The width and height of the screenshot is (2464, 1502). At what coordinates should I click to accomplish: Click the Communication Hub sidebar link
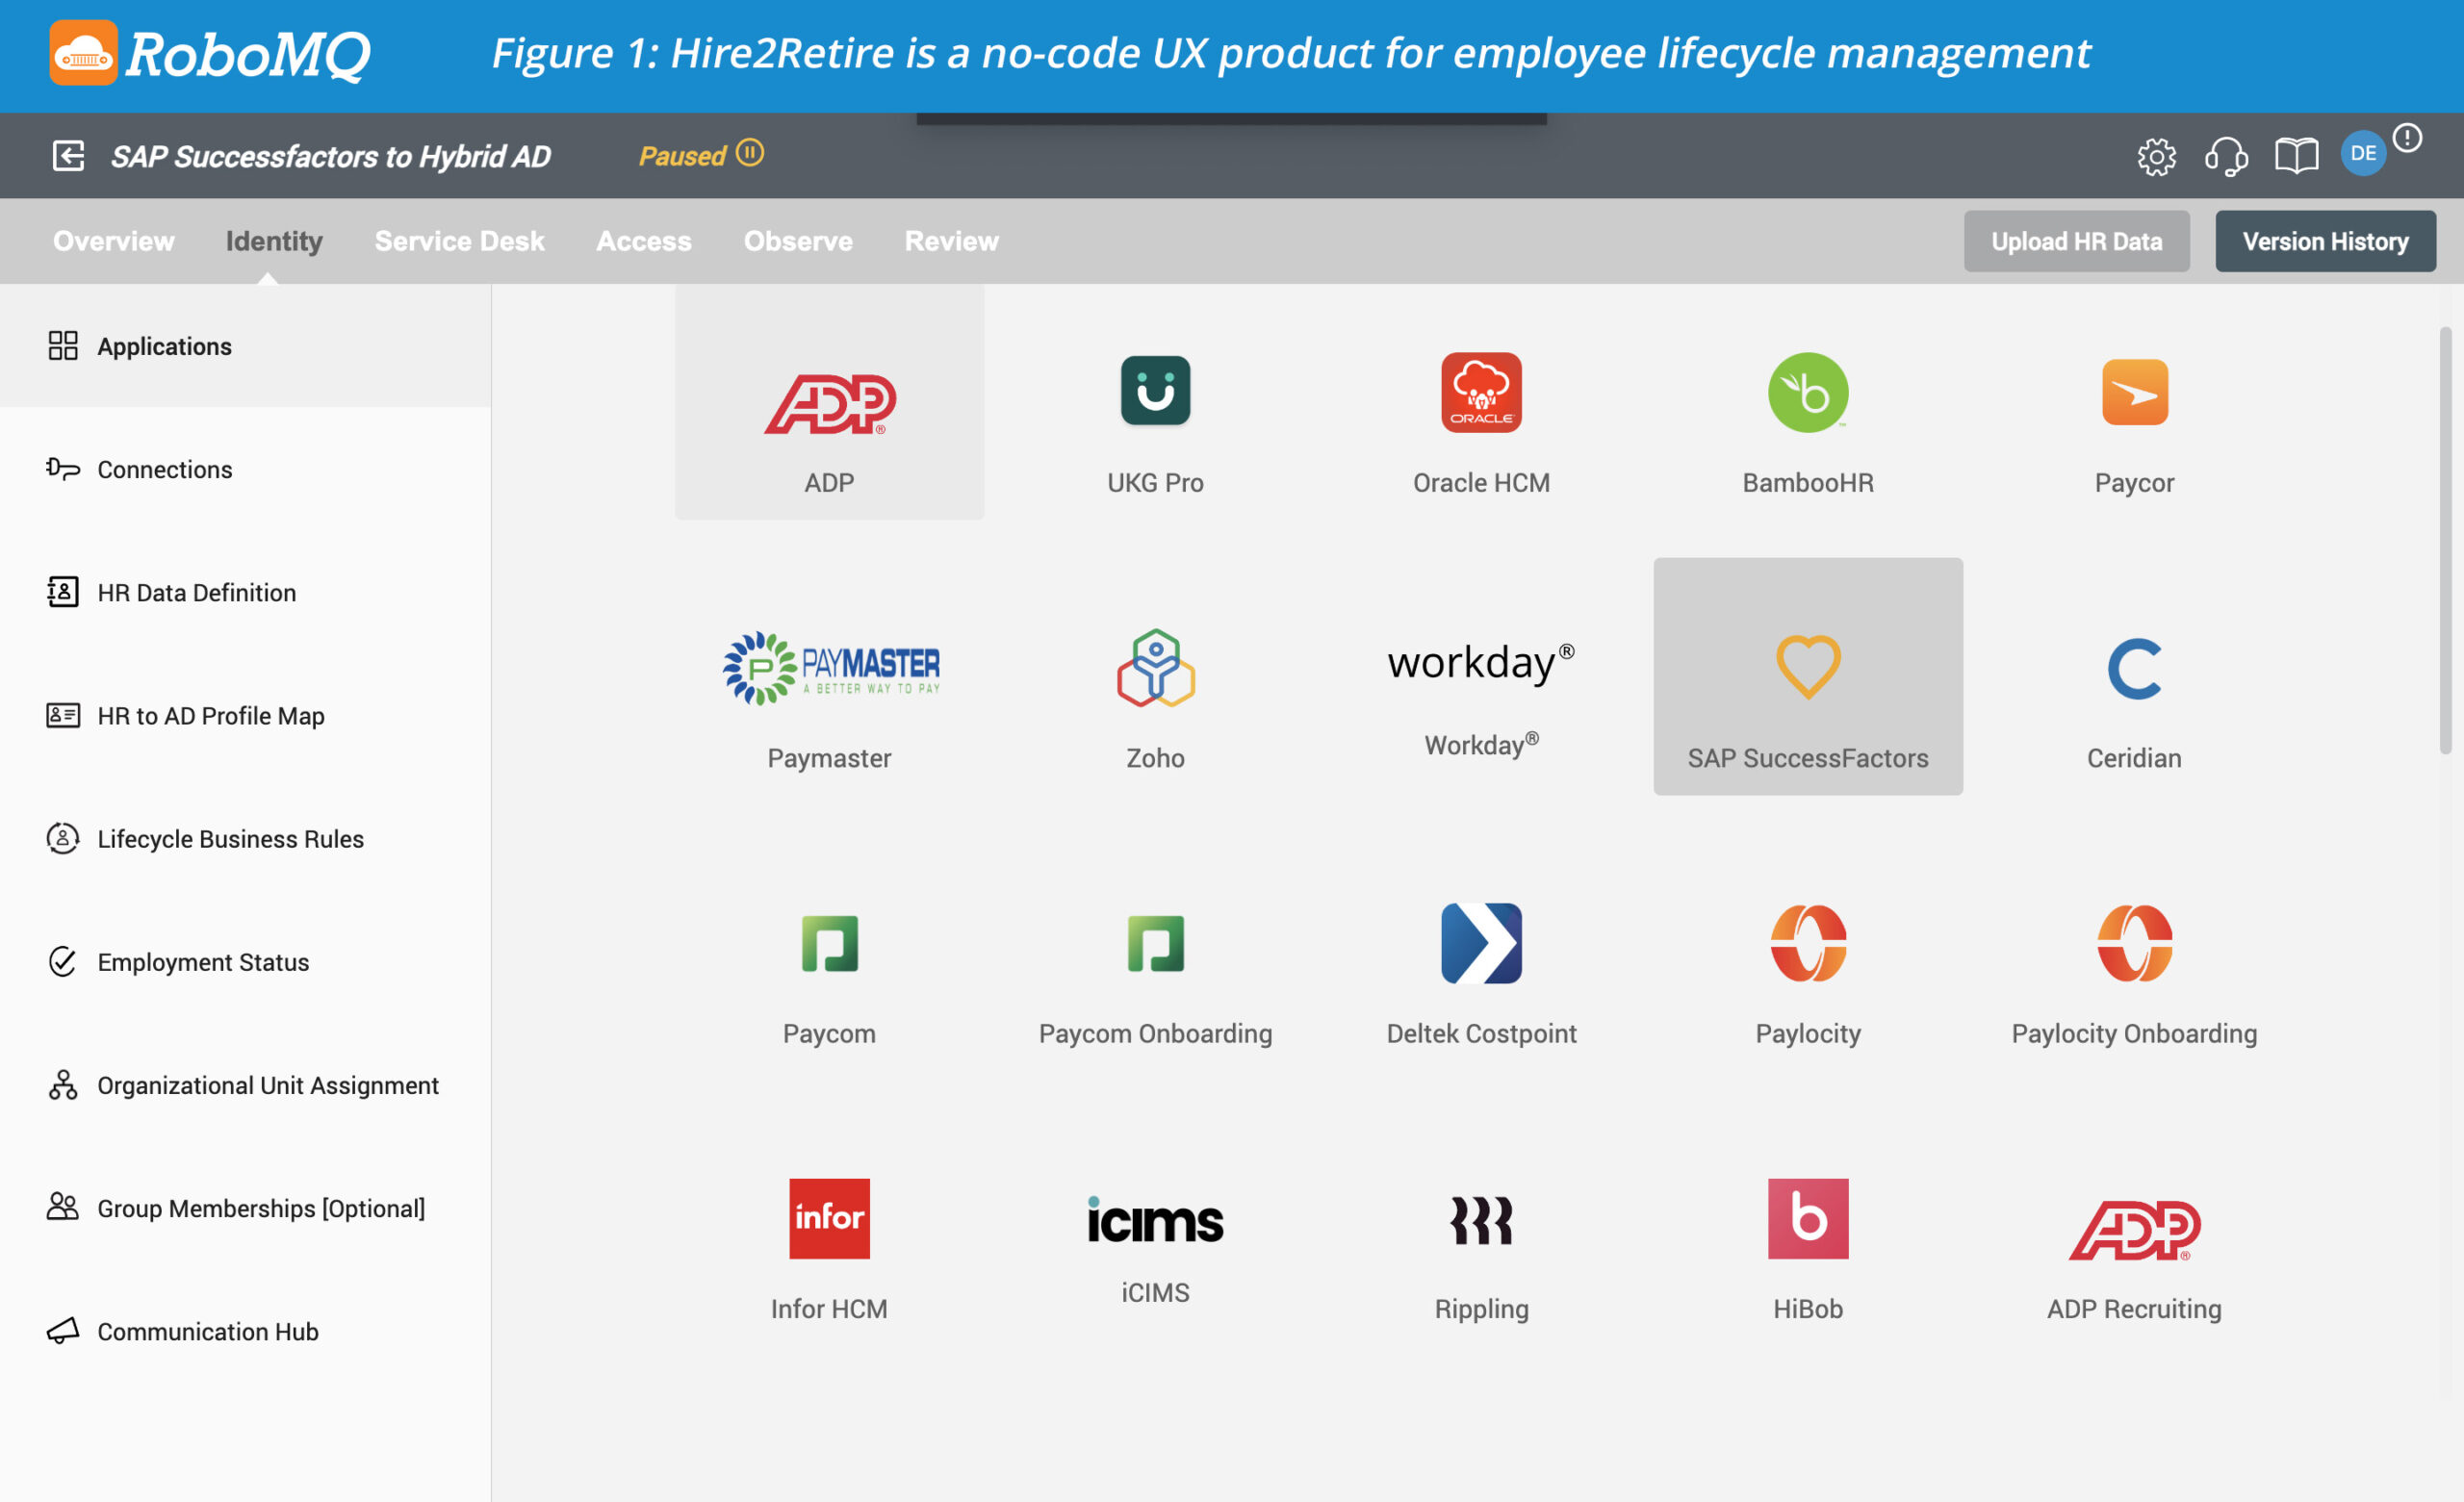(x=208, y=1330)
